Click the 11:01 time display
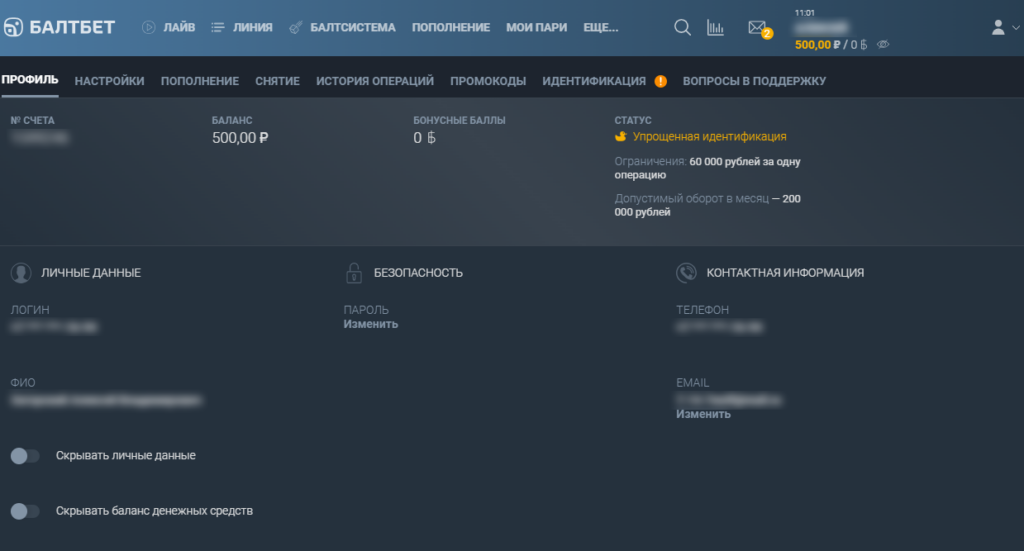The width and height of the screenshot is (1024, 551). tap(805, 13)
